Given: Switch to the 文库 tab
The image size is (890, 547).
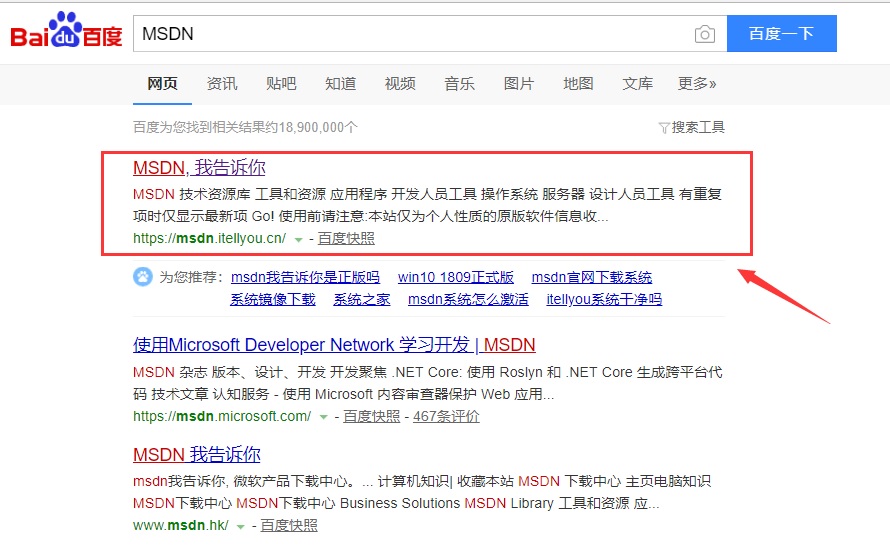Looking at the screenshot, I should point(637,84).
